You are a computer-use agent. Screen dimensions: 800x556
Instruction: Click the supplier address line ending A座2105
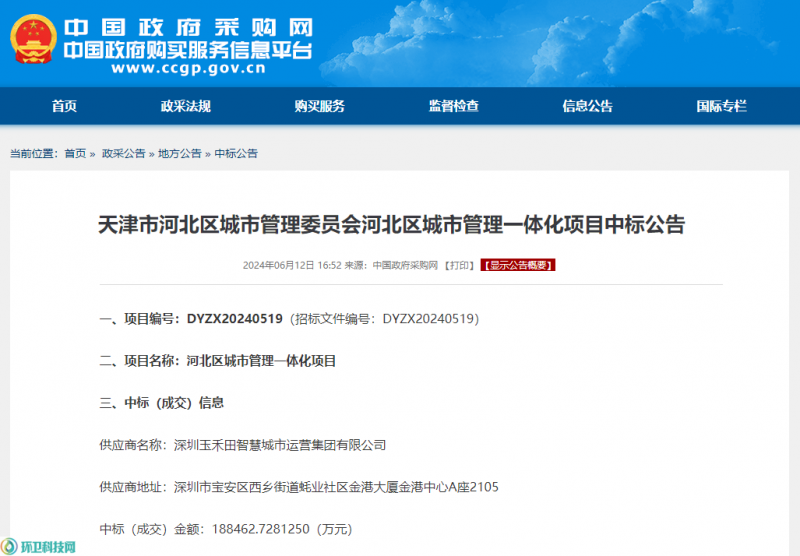tap(299, 487)
